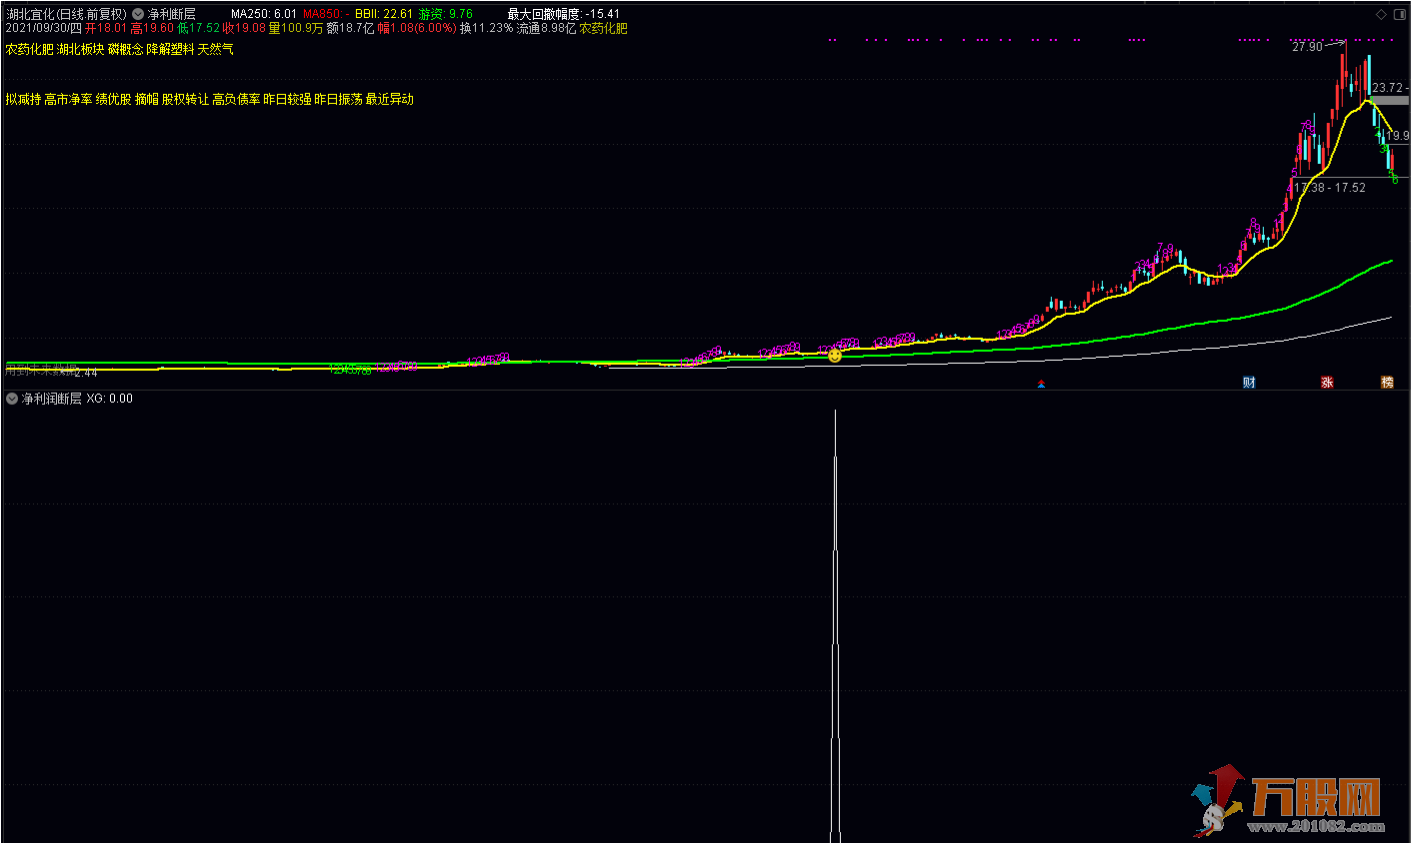Click the 榜 event icon on timeline
This screenshot has width=1411, height=843.
(x=1387, y=382)
